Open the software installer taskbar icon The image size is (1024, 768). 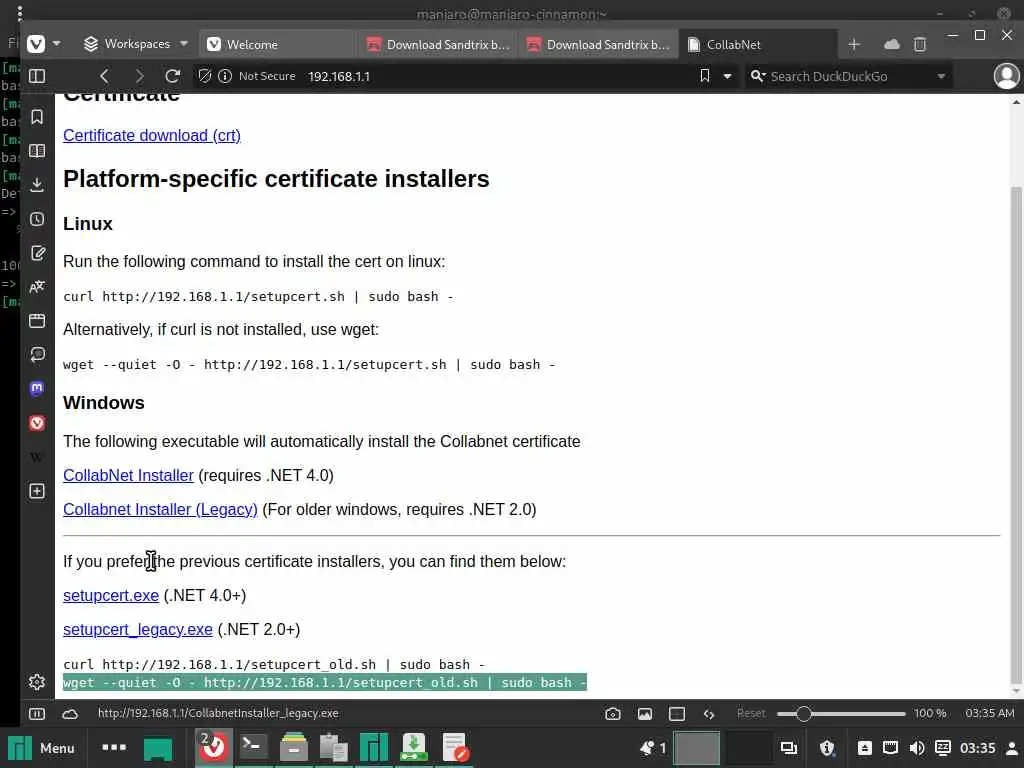point(413,748)
